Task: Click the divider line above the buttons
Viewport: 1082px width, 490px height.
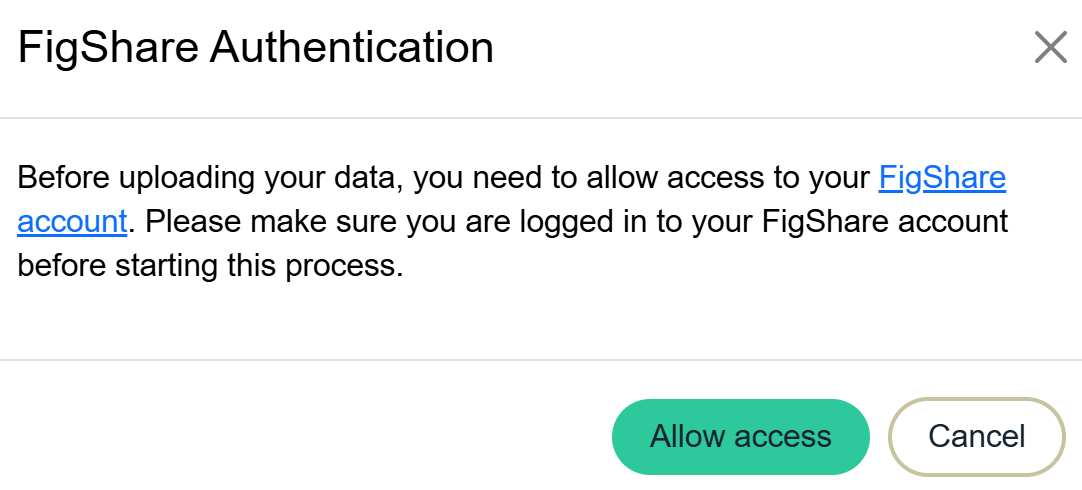Action: [540, 359]
